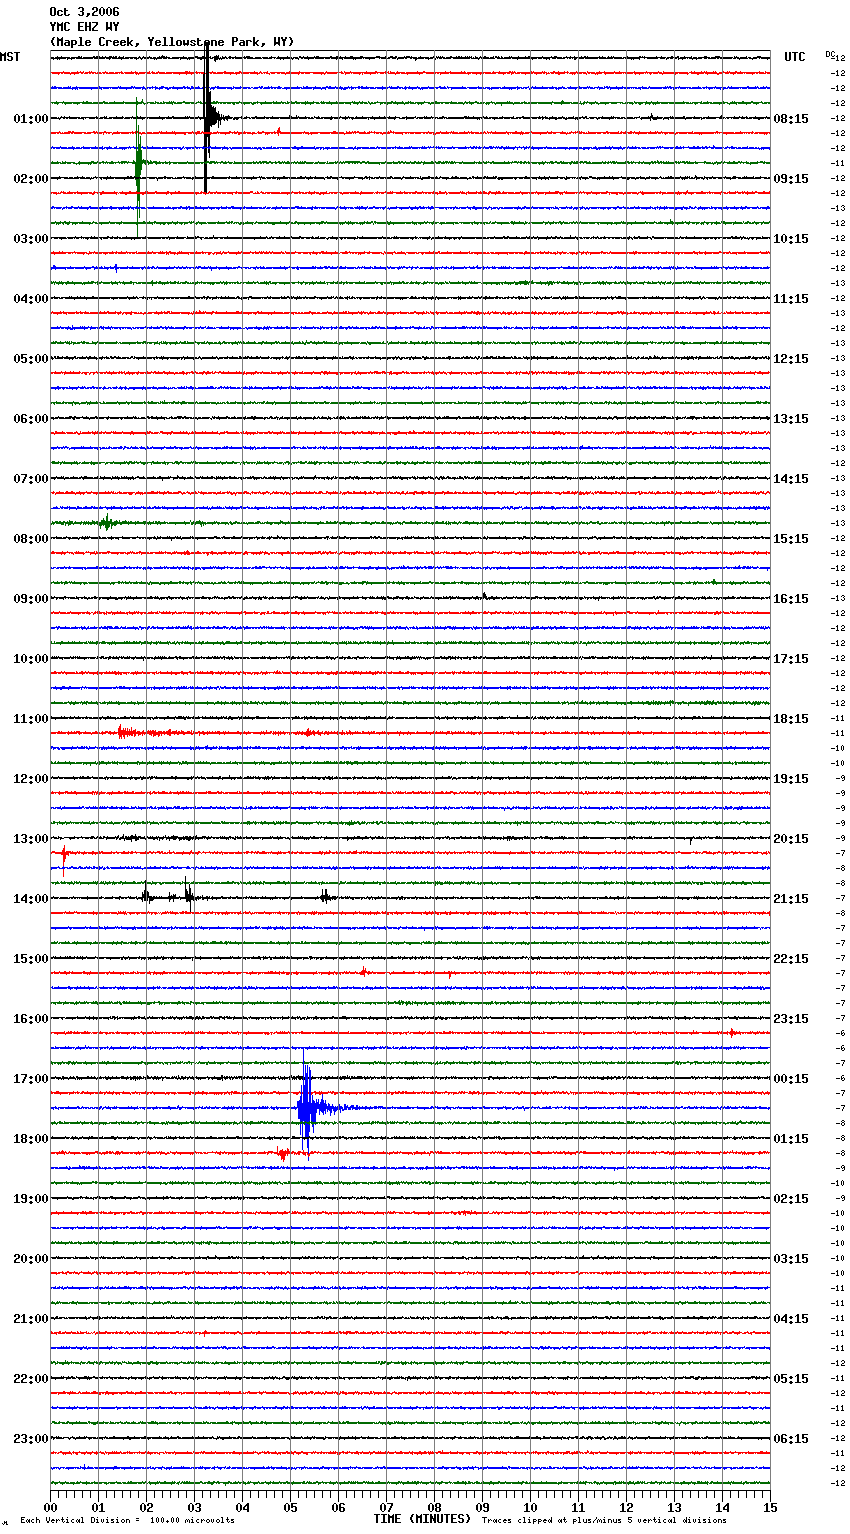Select the 02:00 MST time label
The image size is (850, 1534).
pos(31,179)
